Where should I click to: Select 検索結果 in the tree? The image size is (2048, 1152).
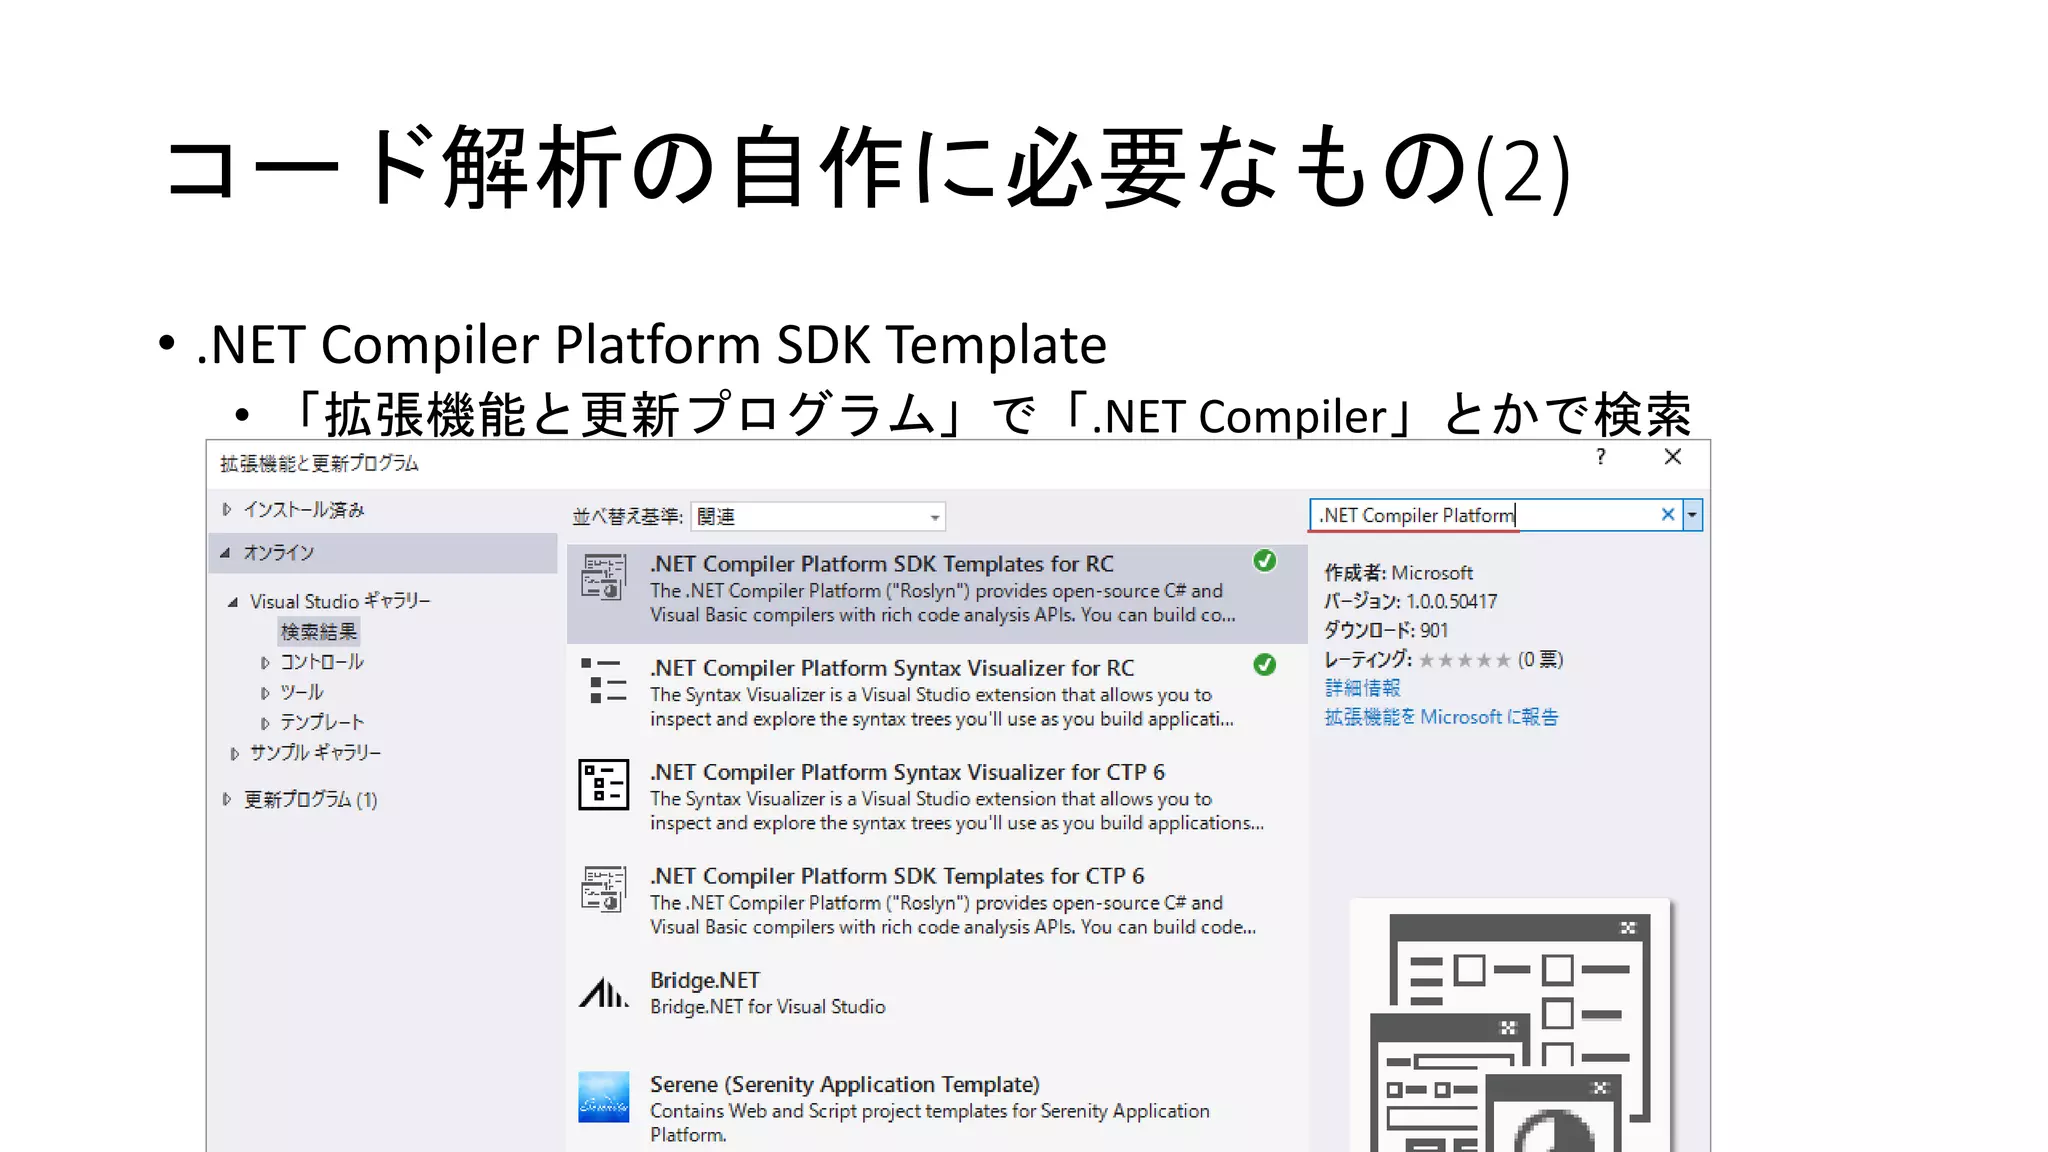pyautogui.click(x=318, y=632)
